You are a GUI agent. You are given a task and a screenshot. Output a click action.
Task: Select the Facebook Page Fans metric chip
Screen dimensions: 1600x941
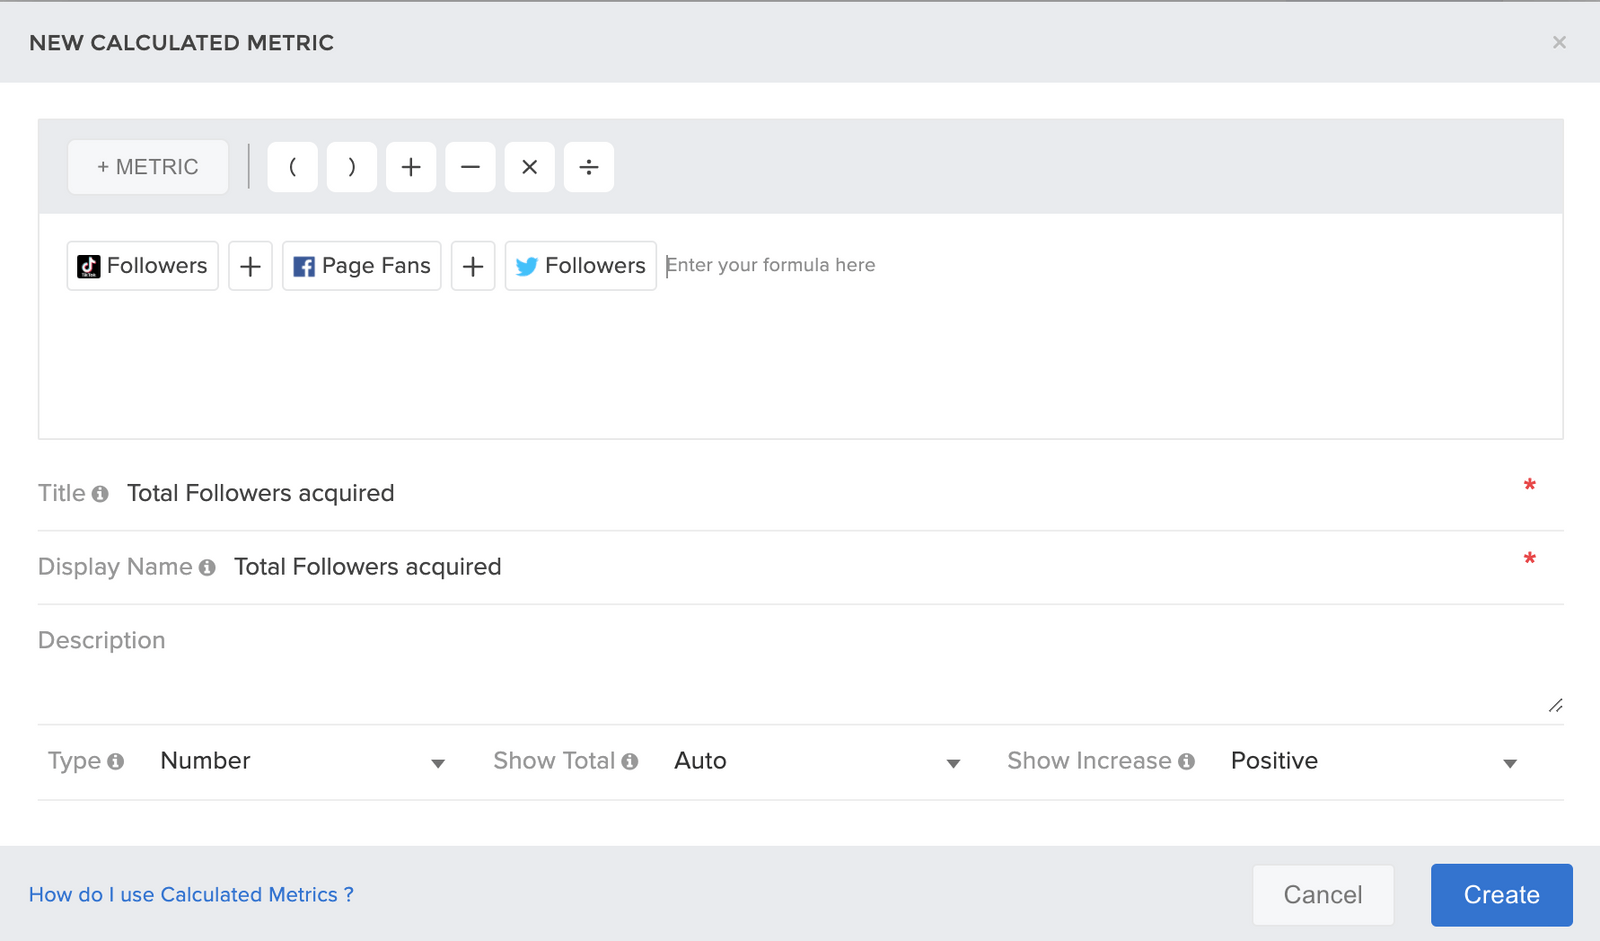(x=361, y=265)
